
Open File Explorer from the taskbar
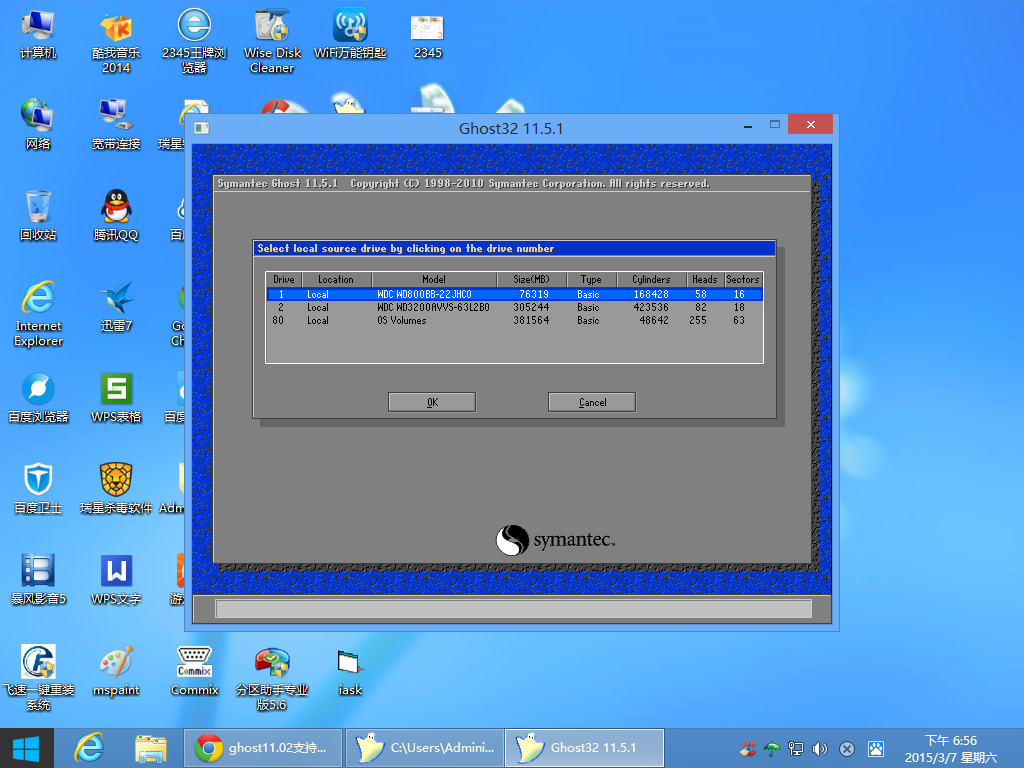coord(151,747)
